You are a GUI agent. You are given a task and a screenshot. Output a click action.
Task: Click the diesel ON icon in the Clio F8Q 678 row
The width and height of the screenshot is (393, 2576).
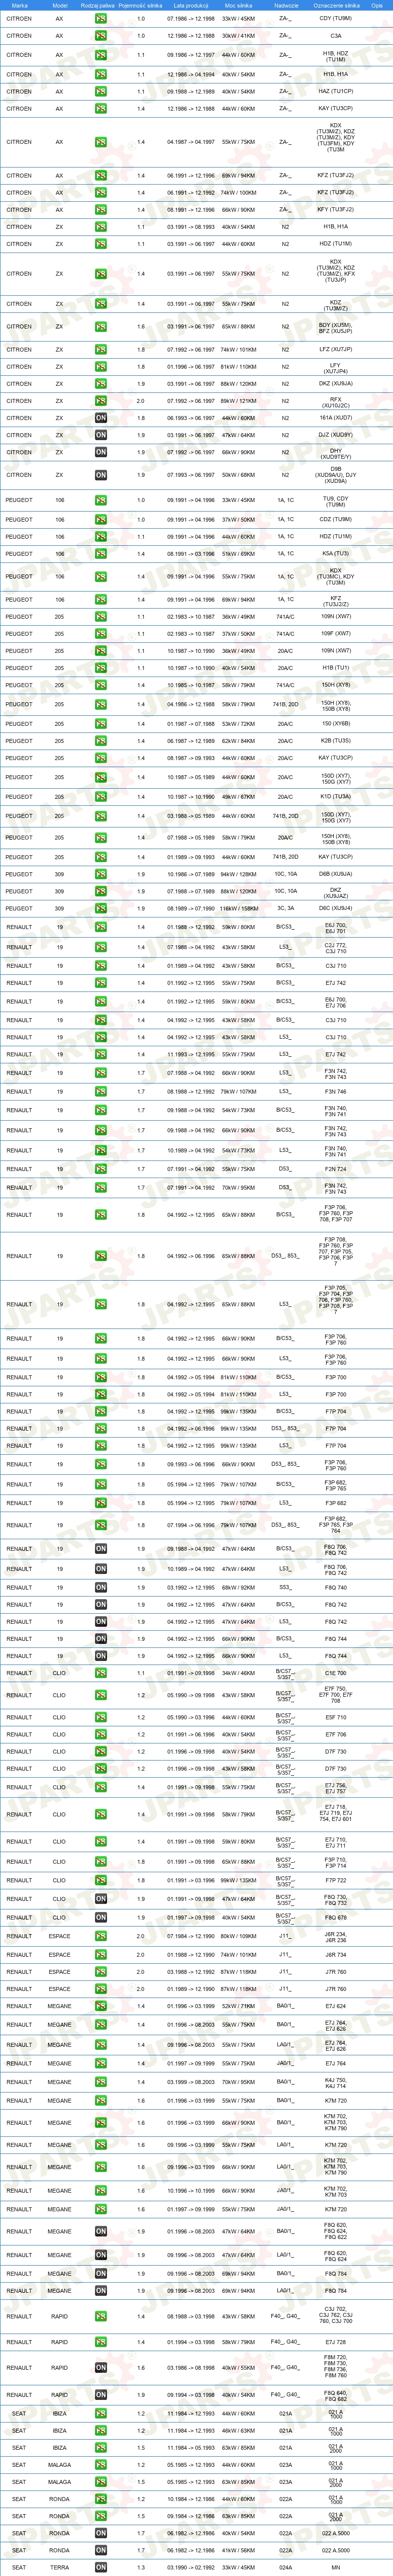tap(101, 1918)
